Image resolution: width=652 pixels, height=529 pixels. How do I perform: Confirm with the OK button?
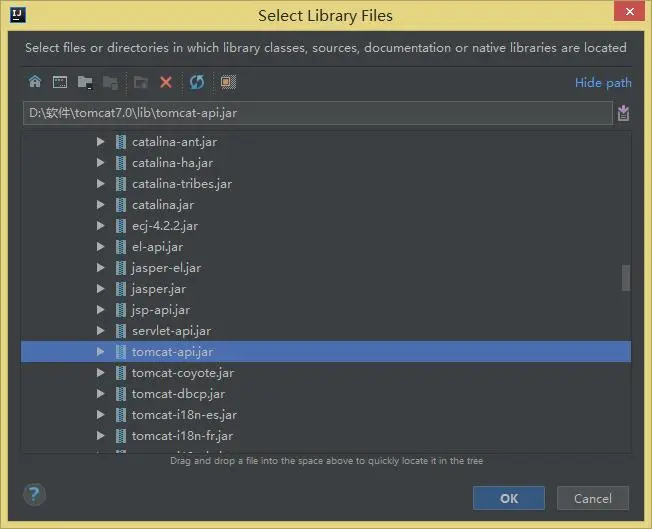tap(509, 498)
